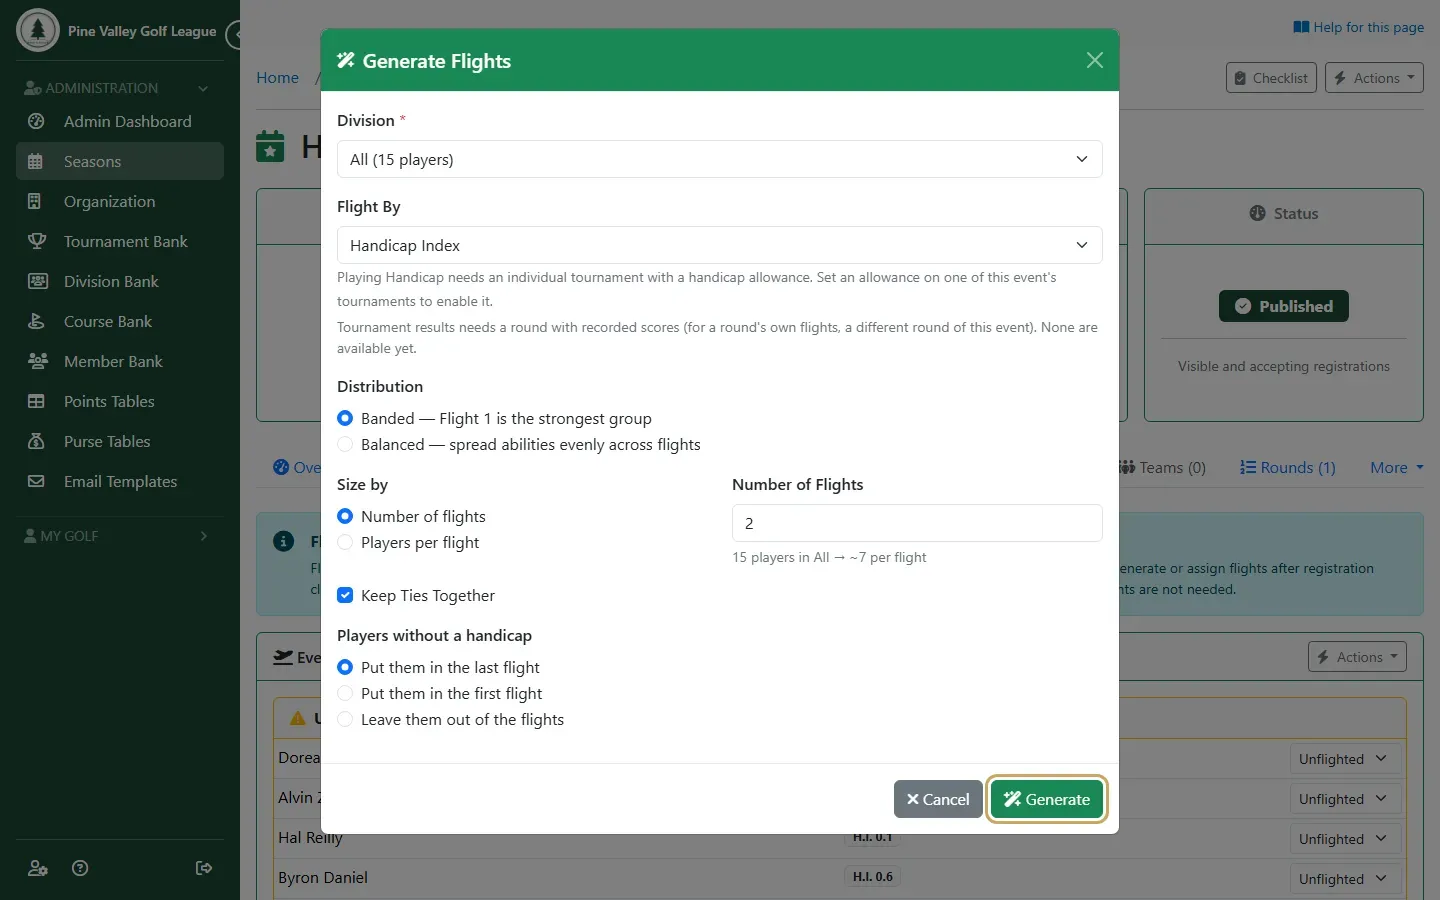Open the Actions dropdown in page header

[x=1374, y=78]
